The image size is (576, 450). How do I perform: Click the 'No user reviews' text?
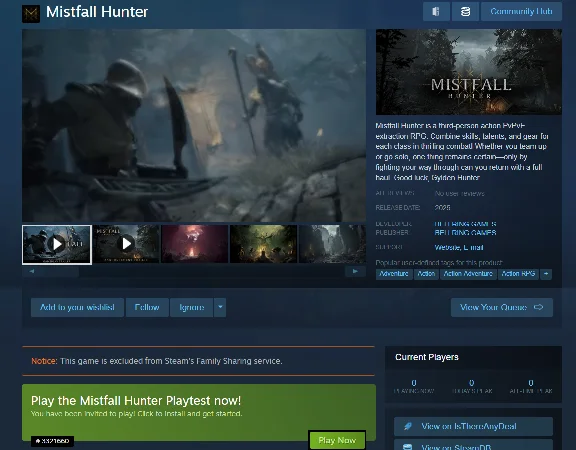(x=459, y=194)
